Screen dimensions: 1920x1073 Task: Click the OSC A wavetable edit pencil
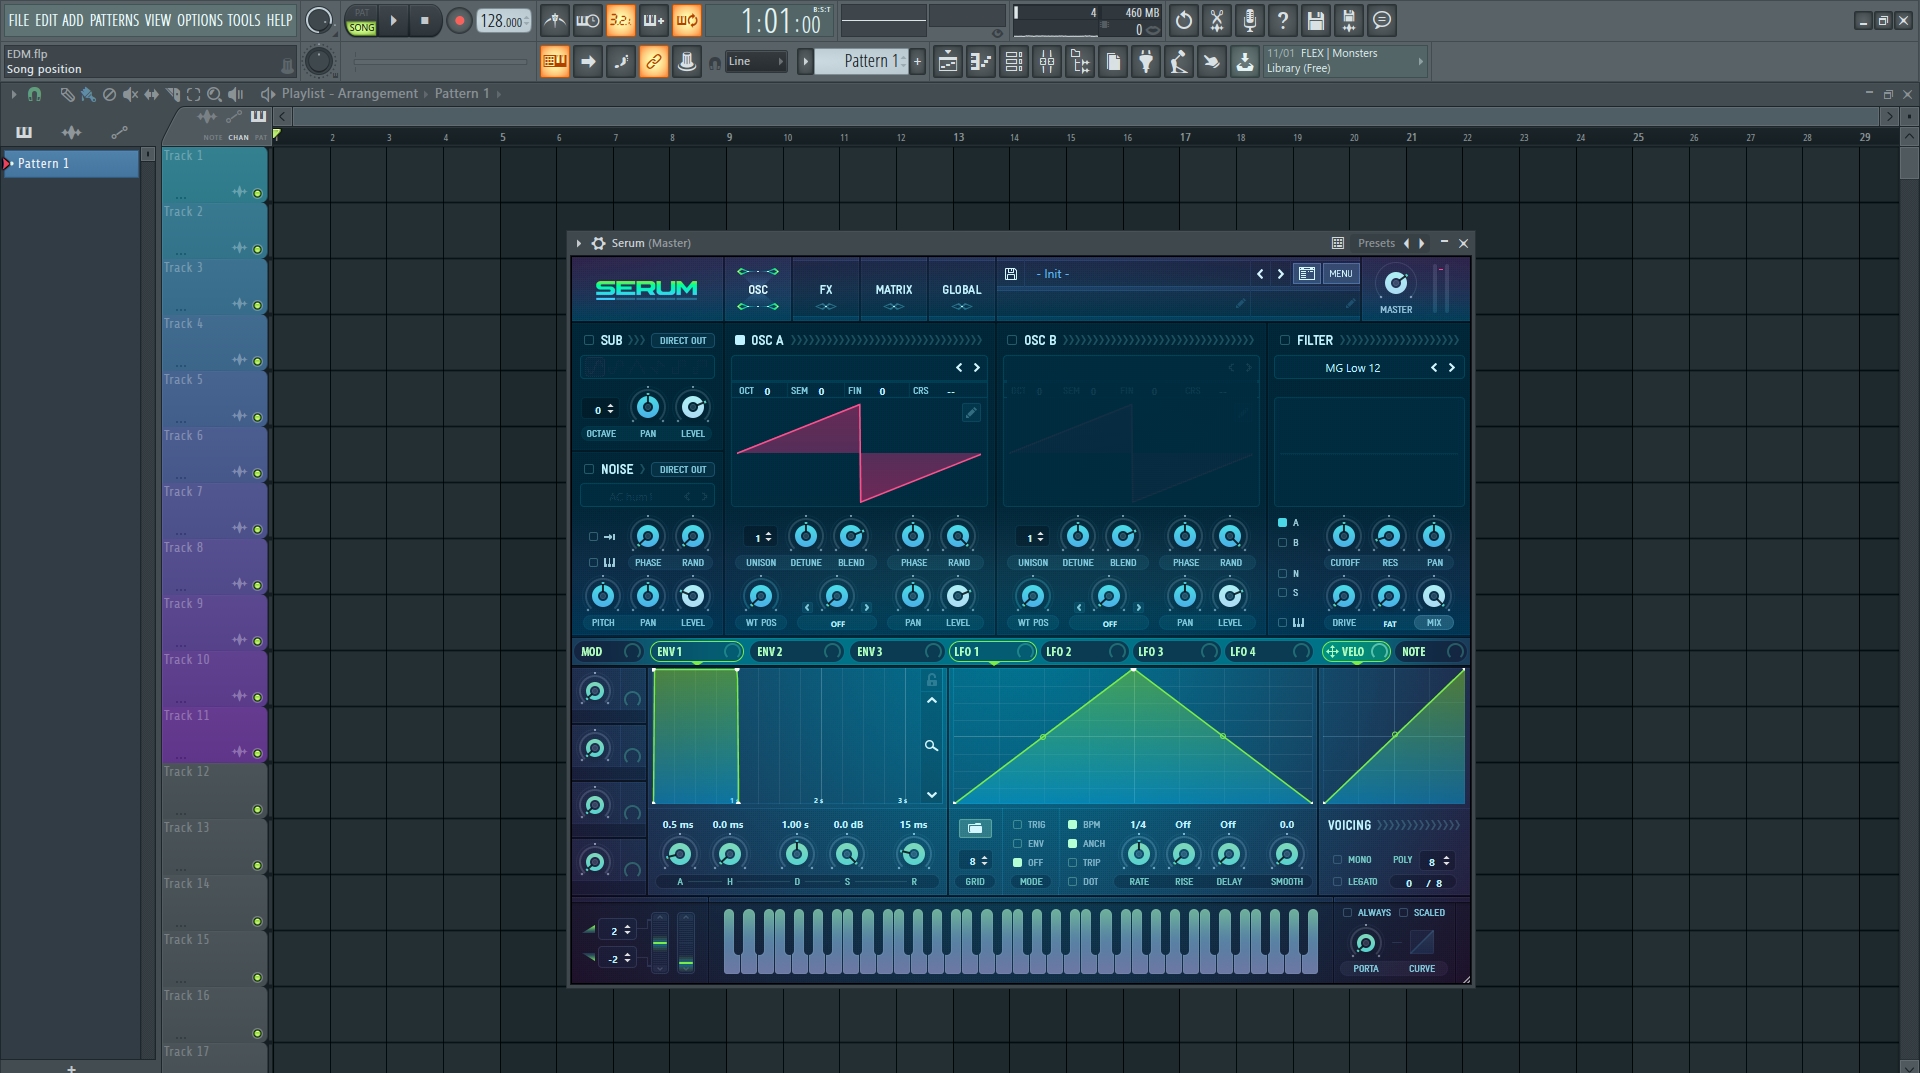971,412
